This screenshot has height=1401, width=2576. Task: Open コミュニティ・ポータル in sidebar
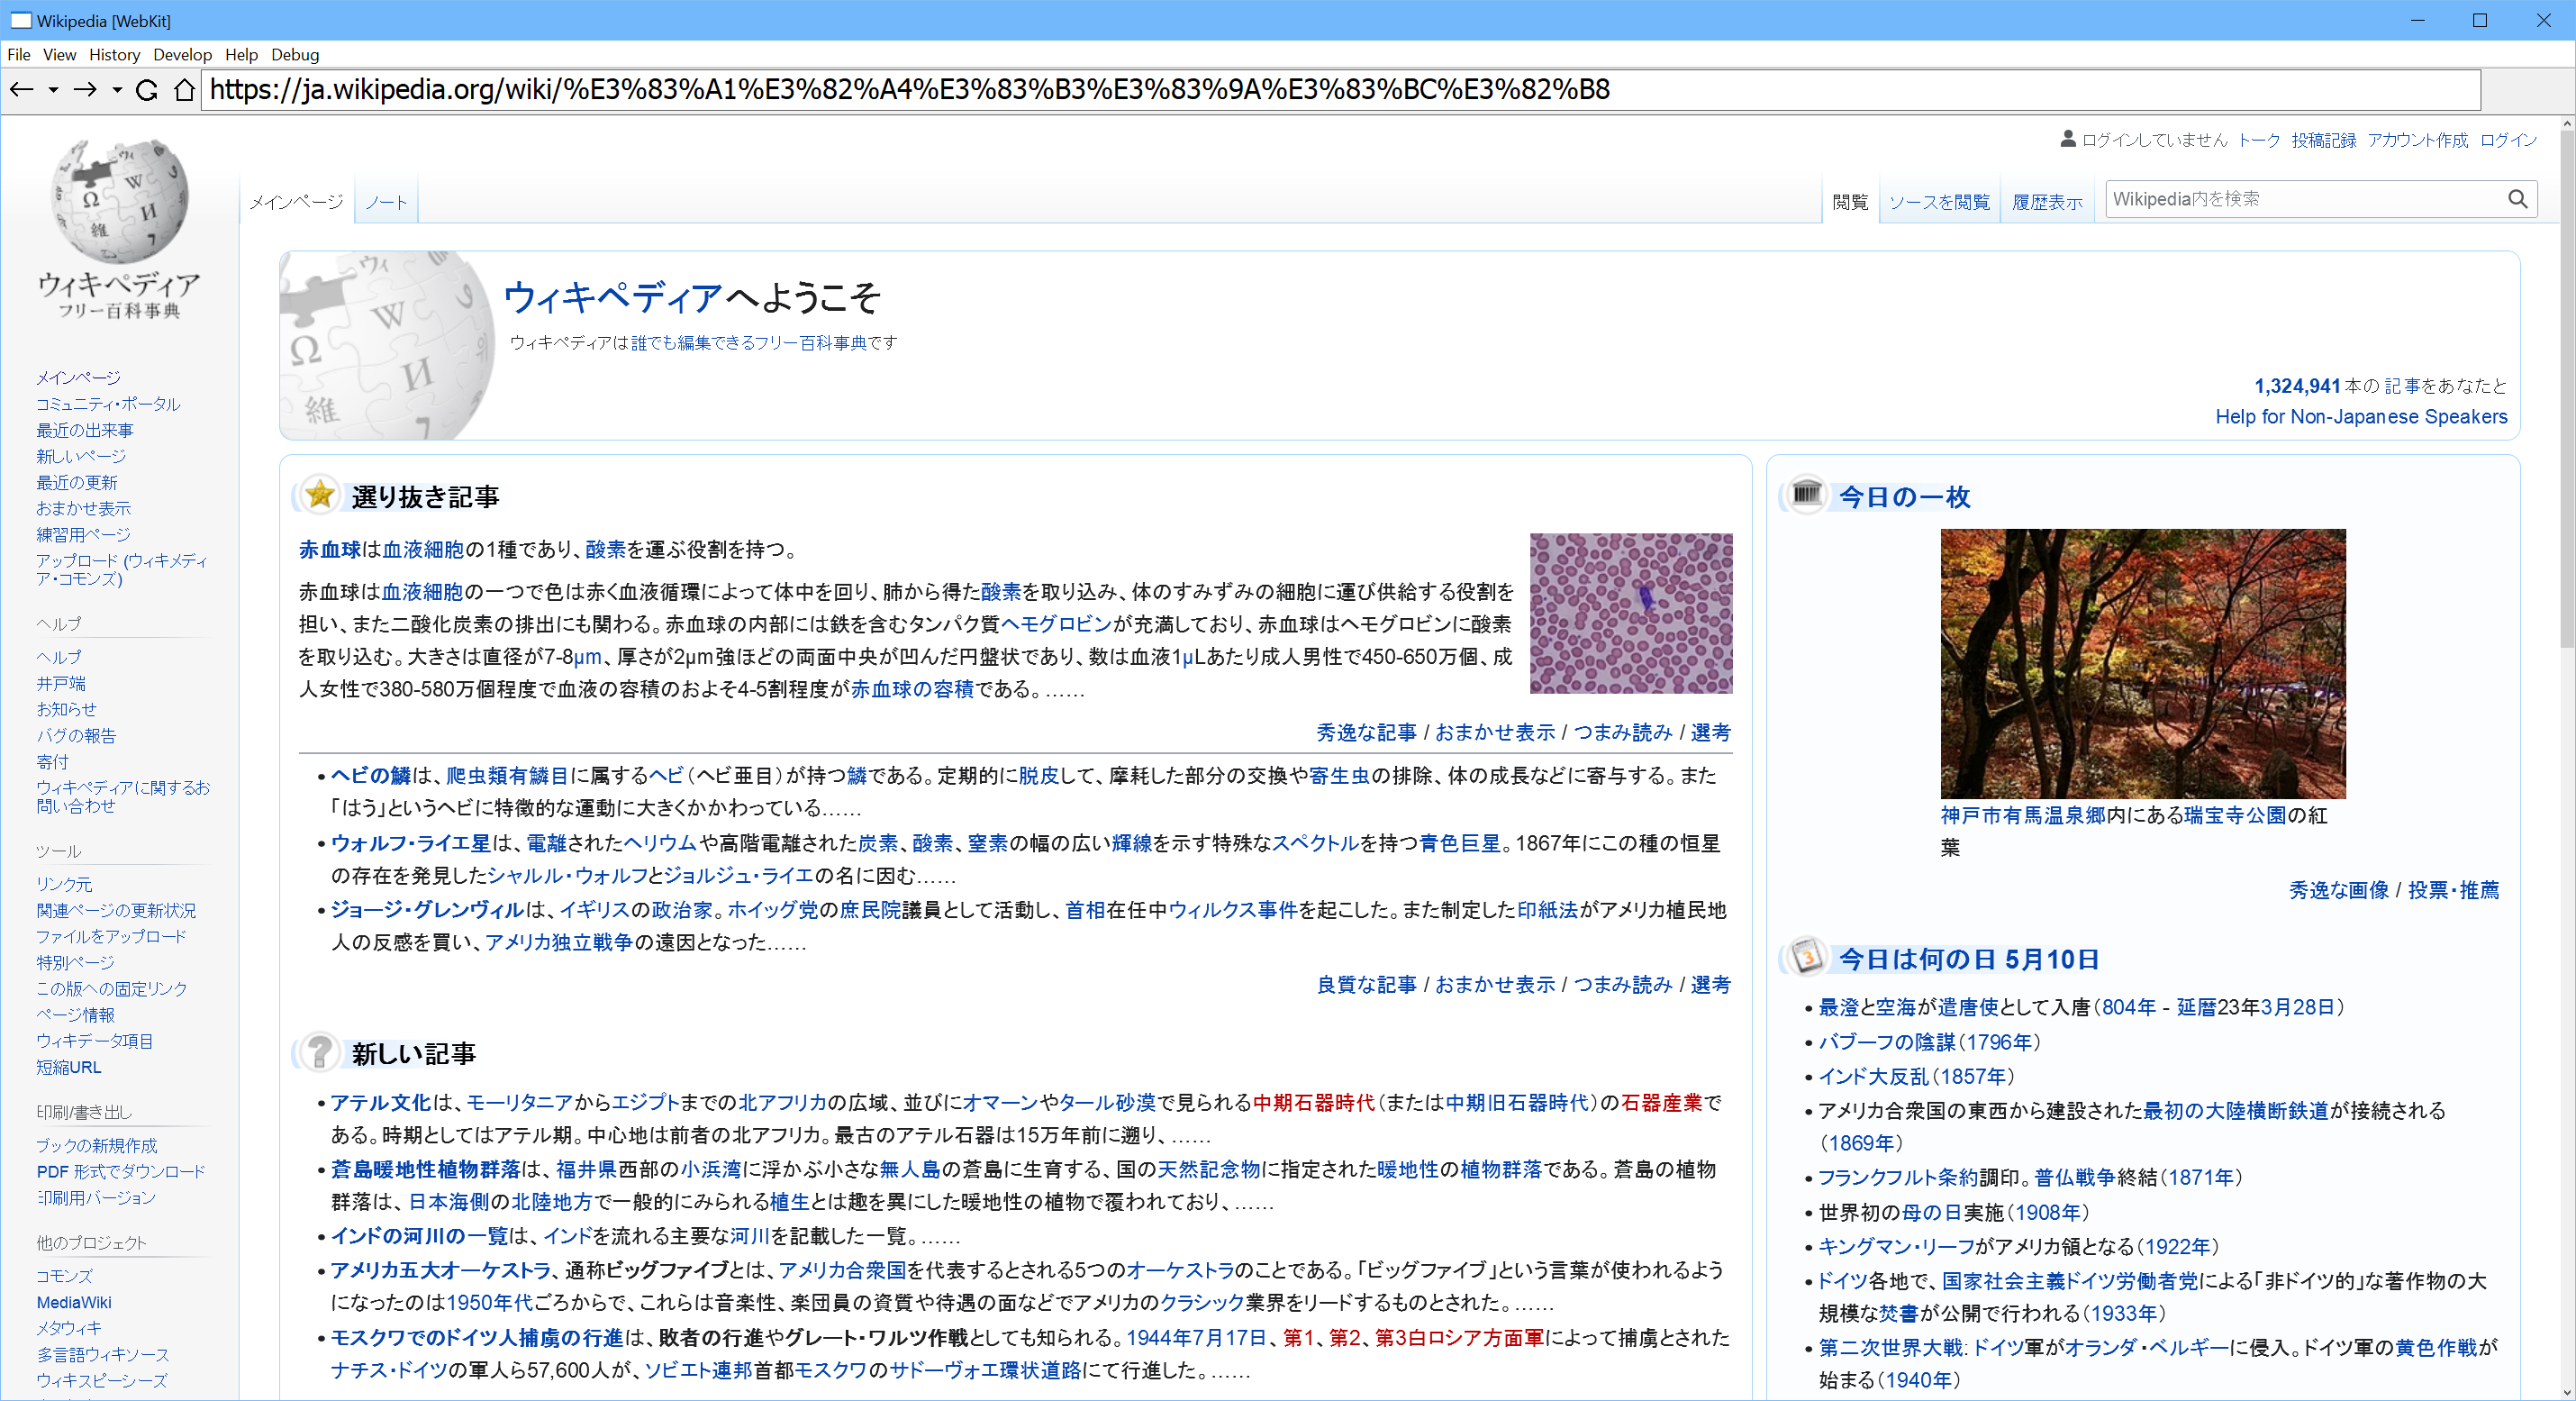pos(108,404)
